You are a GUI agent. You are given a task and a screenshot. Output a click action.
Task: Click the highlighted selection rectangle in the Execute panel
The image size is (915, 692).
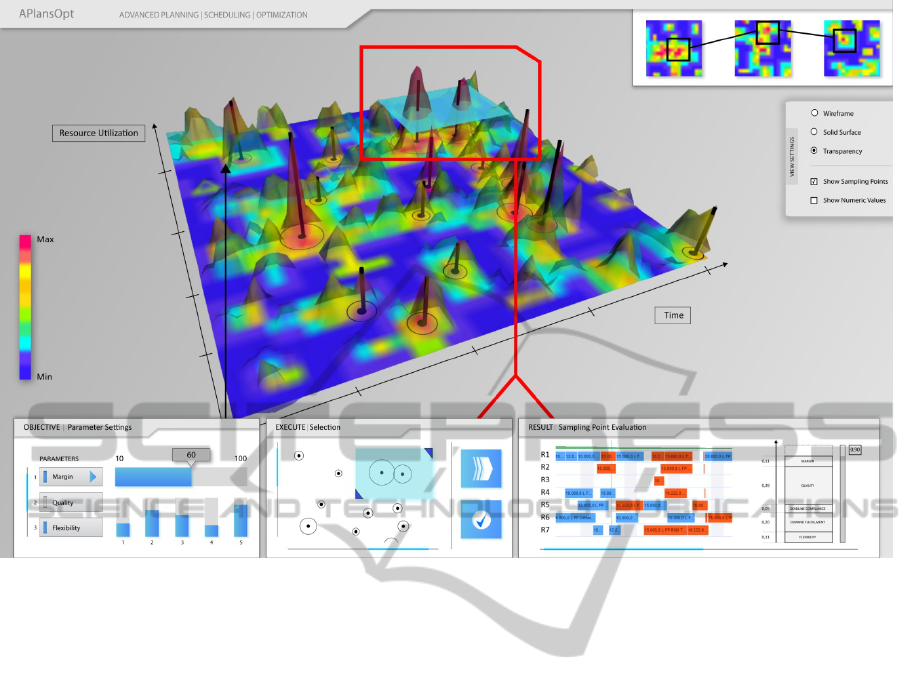pyautogui.click(x=392, y=473)
